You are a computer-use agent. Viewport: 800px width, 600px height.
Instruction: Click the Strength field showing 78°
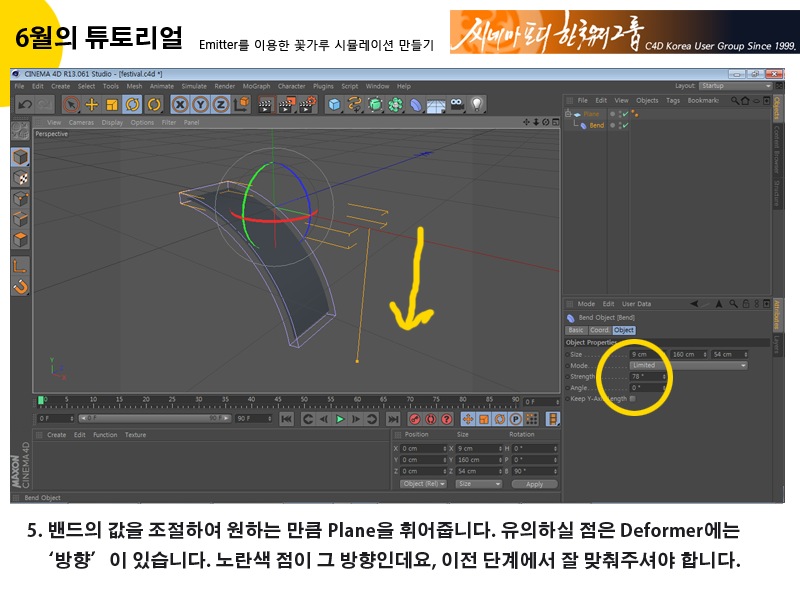pos(648,377)
